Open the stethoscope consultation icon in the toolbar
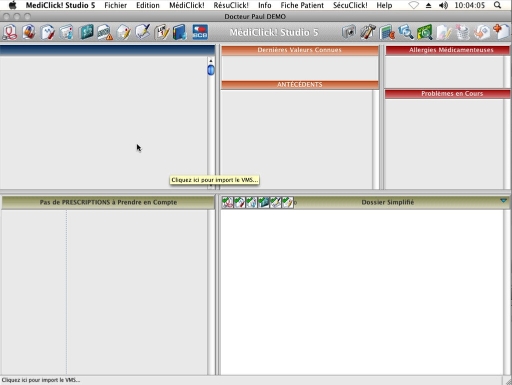This screenshot has height=385, width=512. 10,32
